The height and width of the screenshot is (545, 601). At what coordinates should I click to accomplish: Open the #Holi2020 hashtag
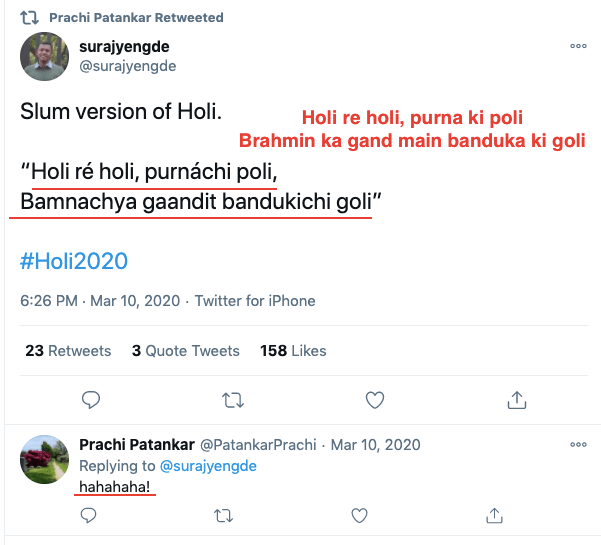tap(74, 261)
